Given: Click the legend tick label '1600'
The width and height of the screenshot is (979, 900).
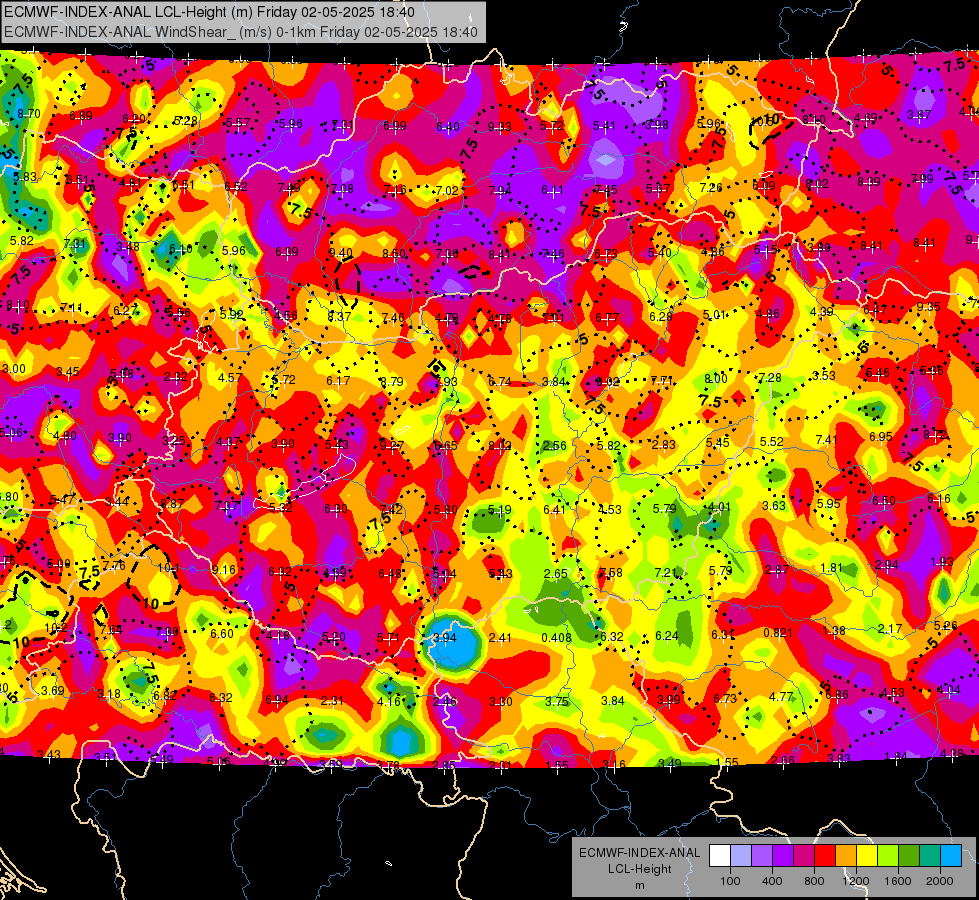Looking at the screenshot, I should click(x=898, y=881).
